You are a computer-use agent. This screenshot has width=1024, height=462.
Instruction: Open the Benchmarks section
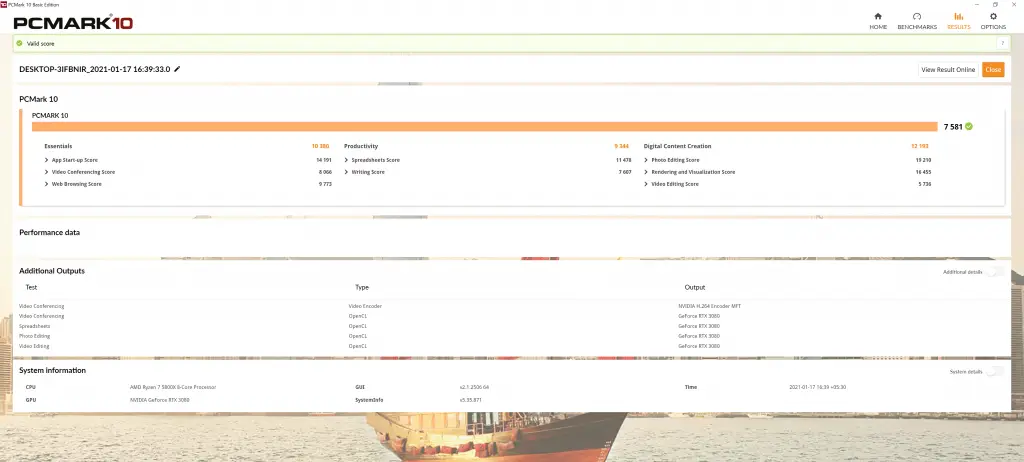(916, 21)
